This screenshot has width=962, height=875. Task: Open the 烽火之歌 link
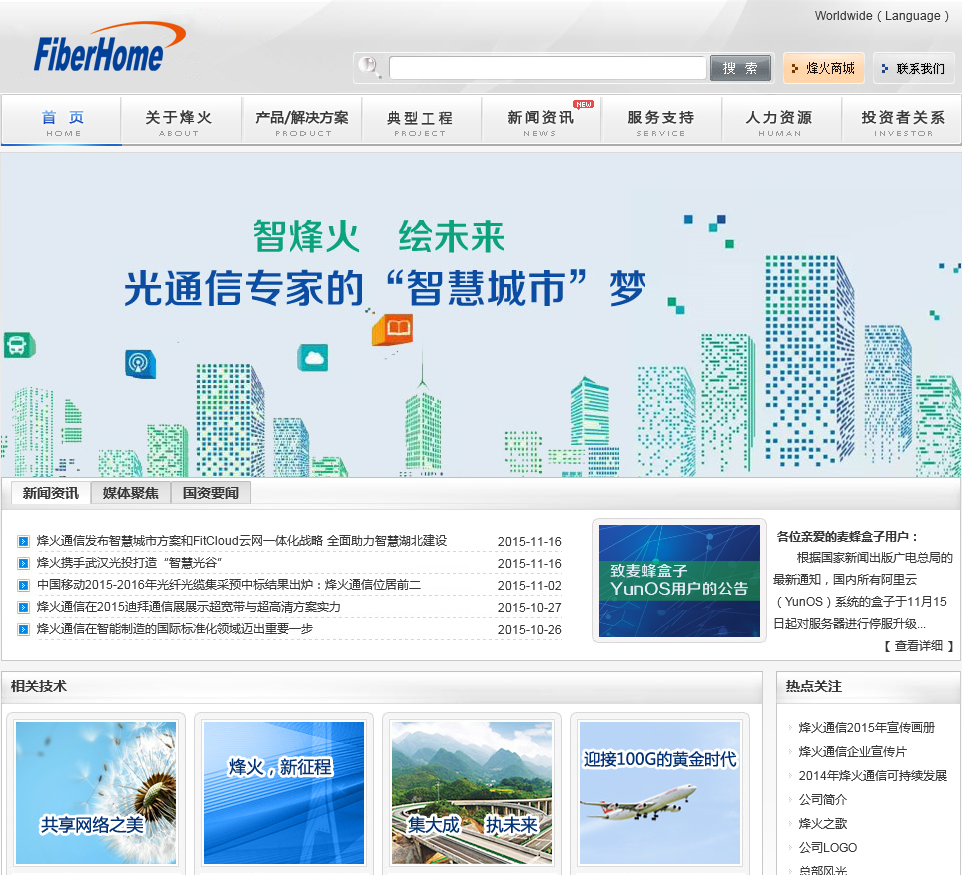click(822, 823)
